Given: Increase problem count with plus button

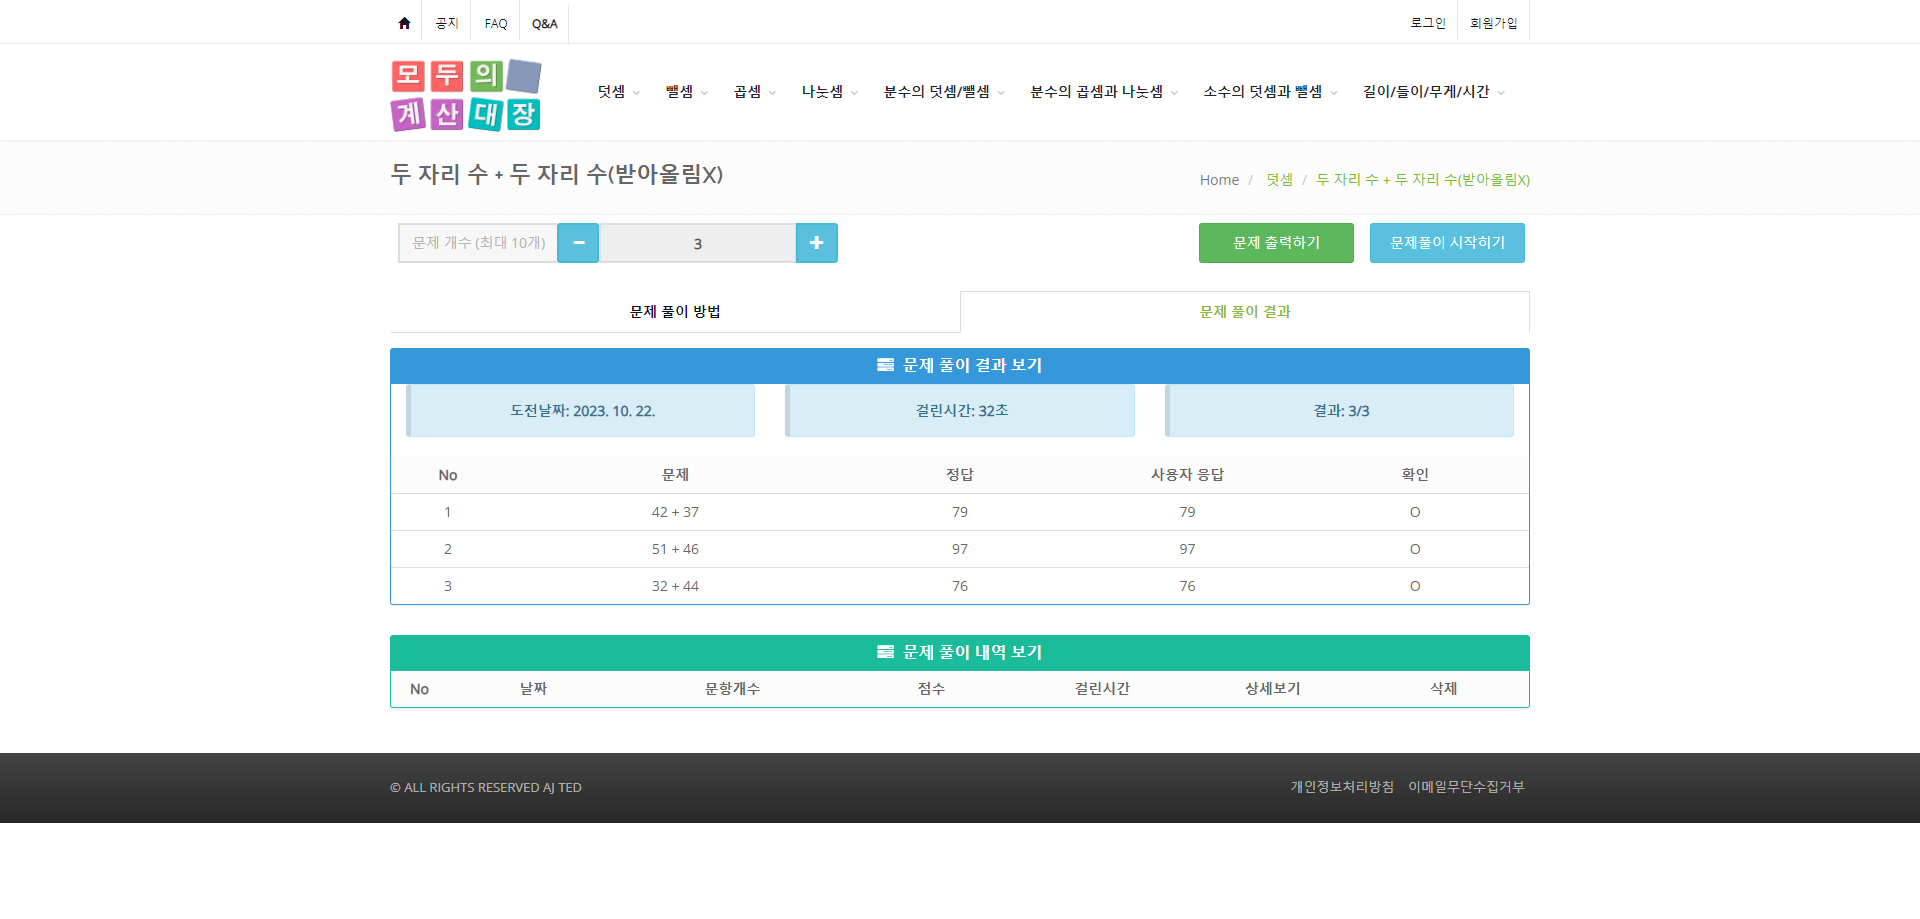Looking at the screenshot, I should pyautogui.click(x=817, y=243).
